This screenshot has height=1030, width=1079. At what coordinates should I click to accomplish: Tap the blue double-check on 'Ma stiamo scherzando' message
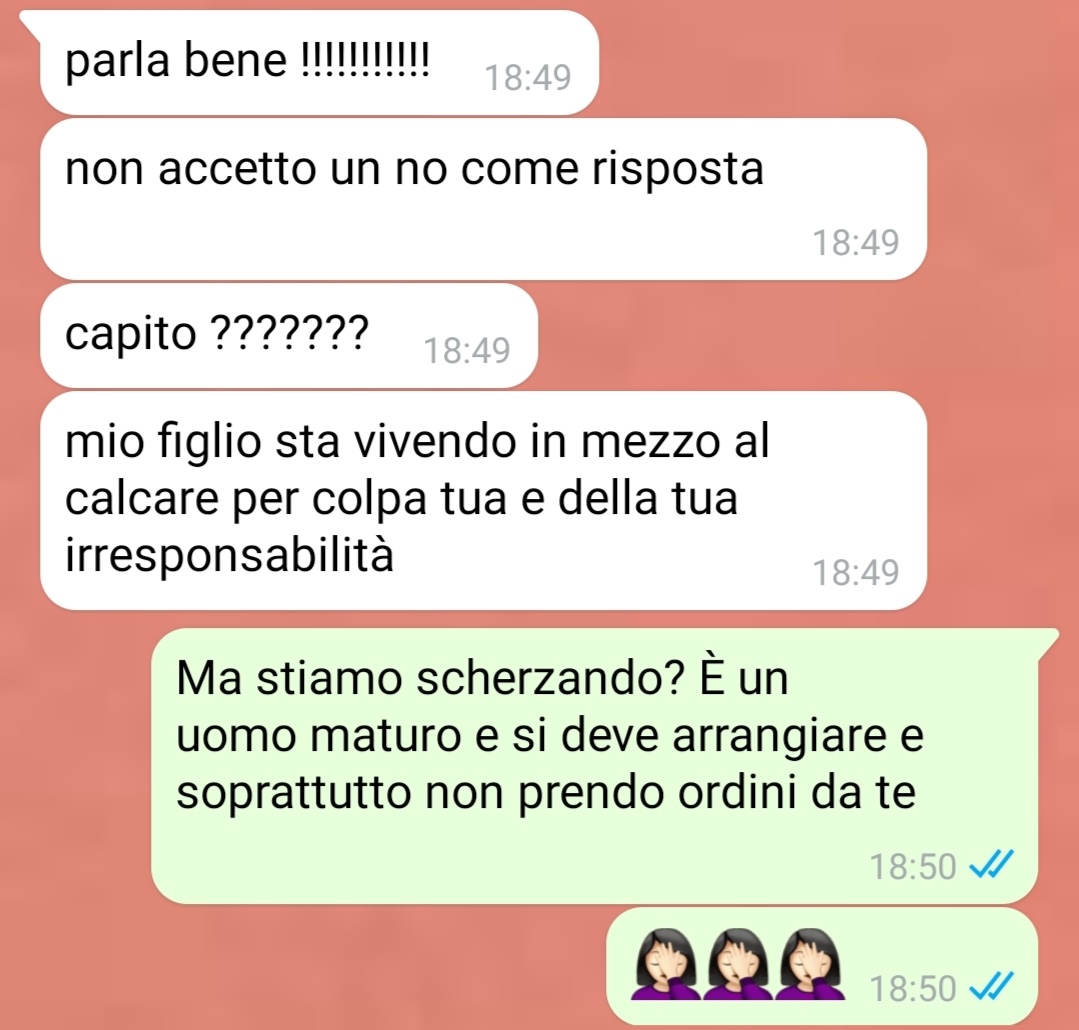coord(992,864)
